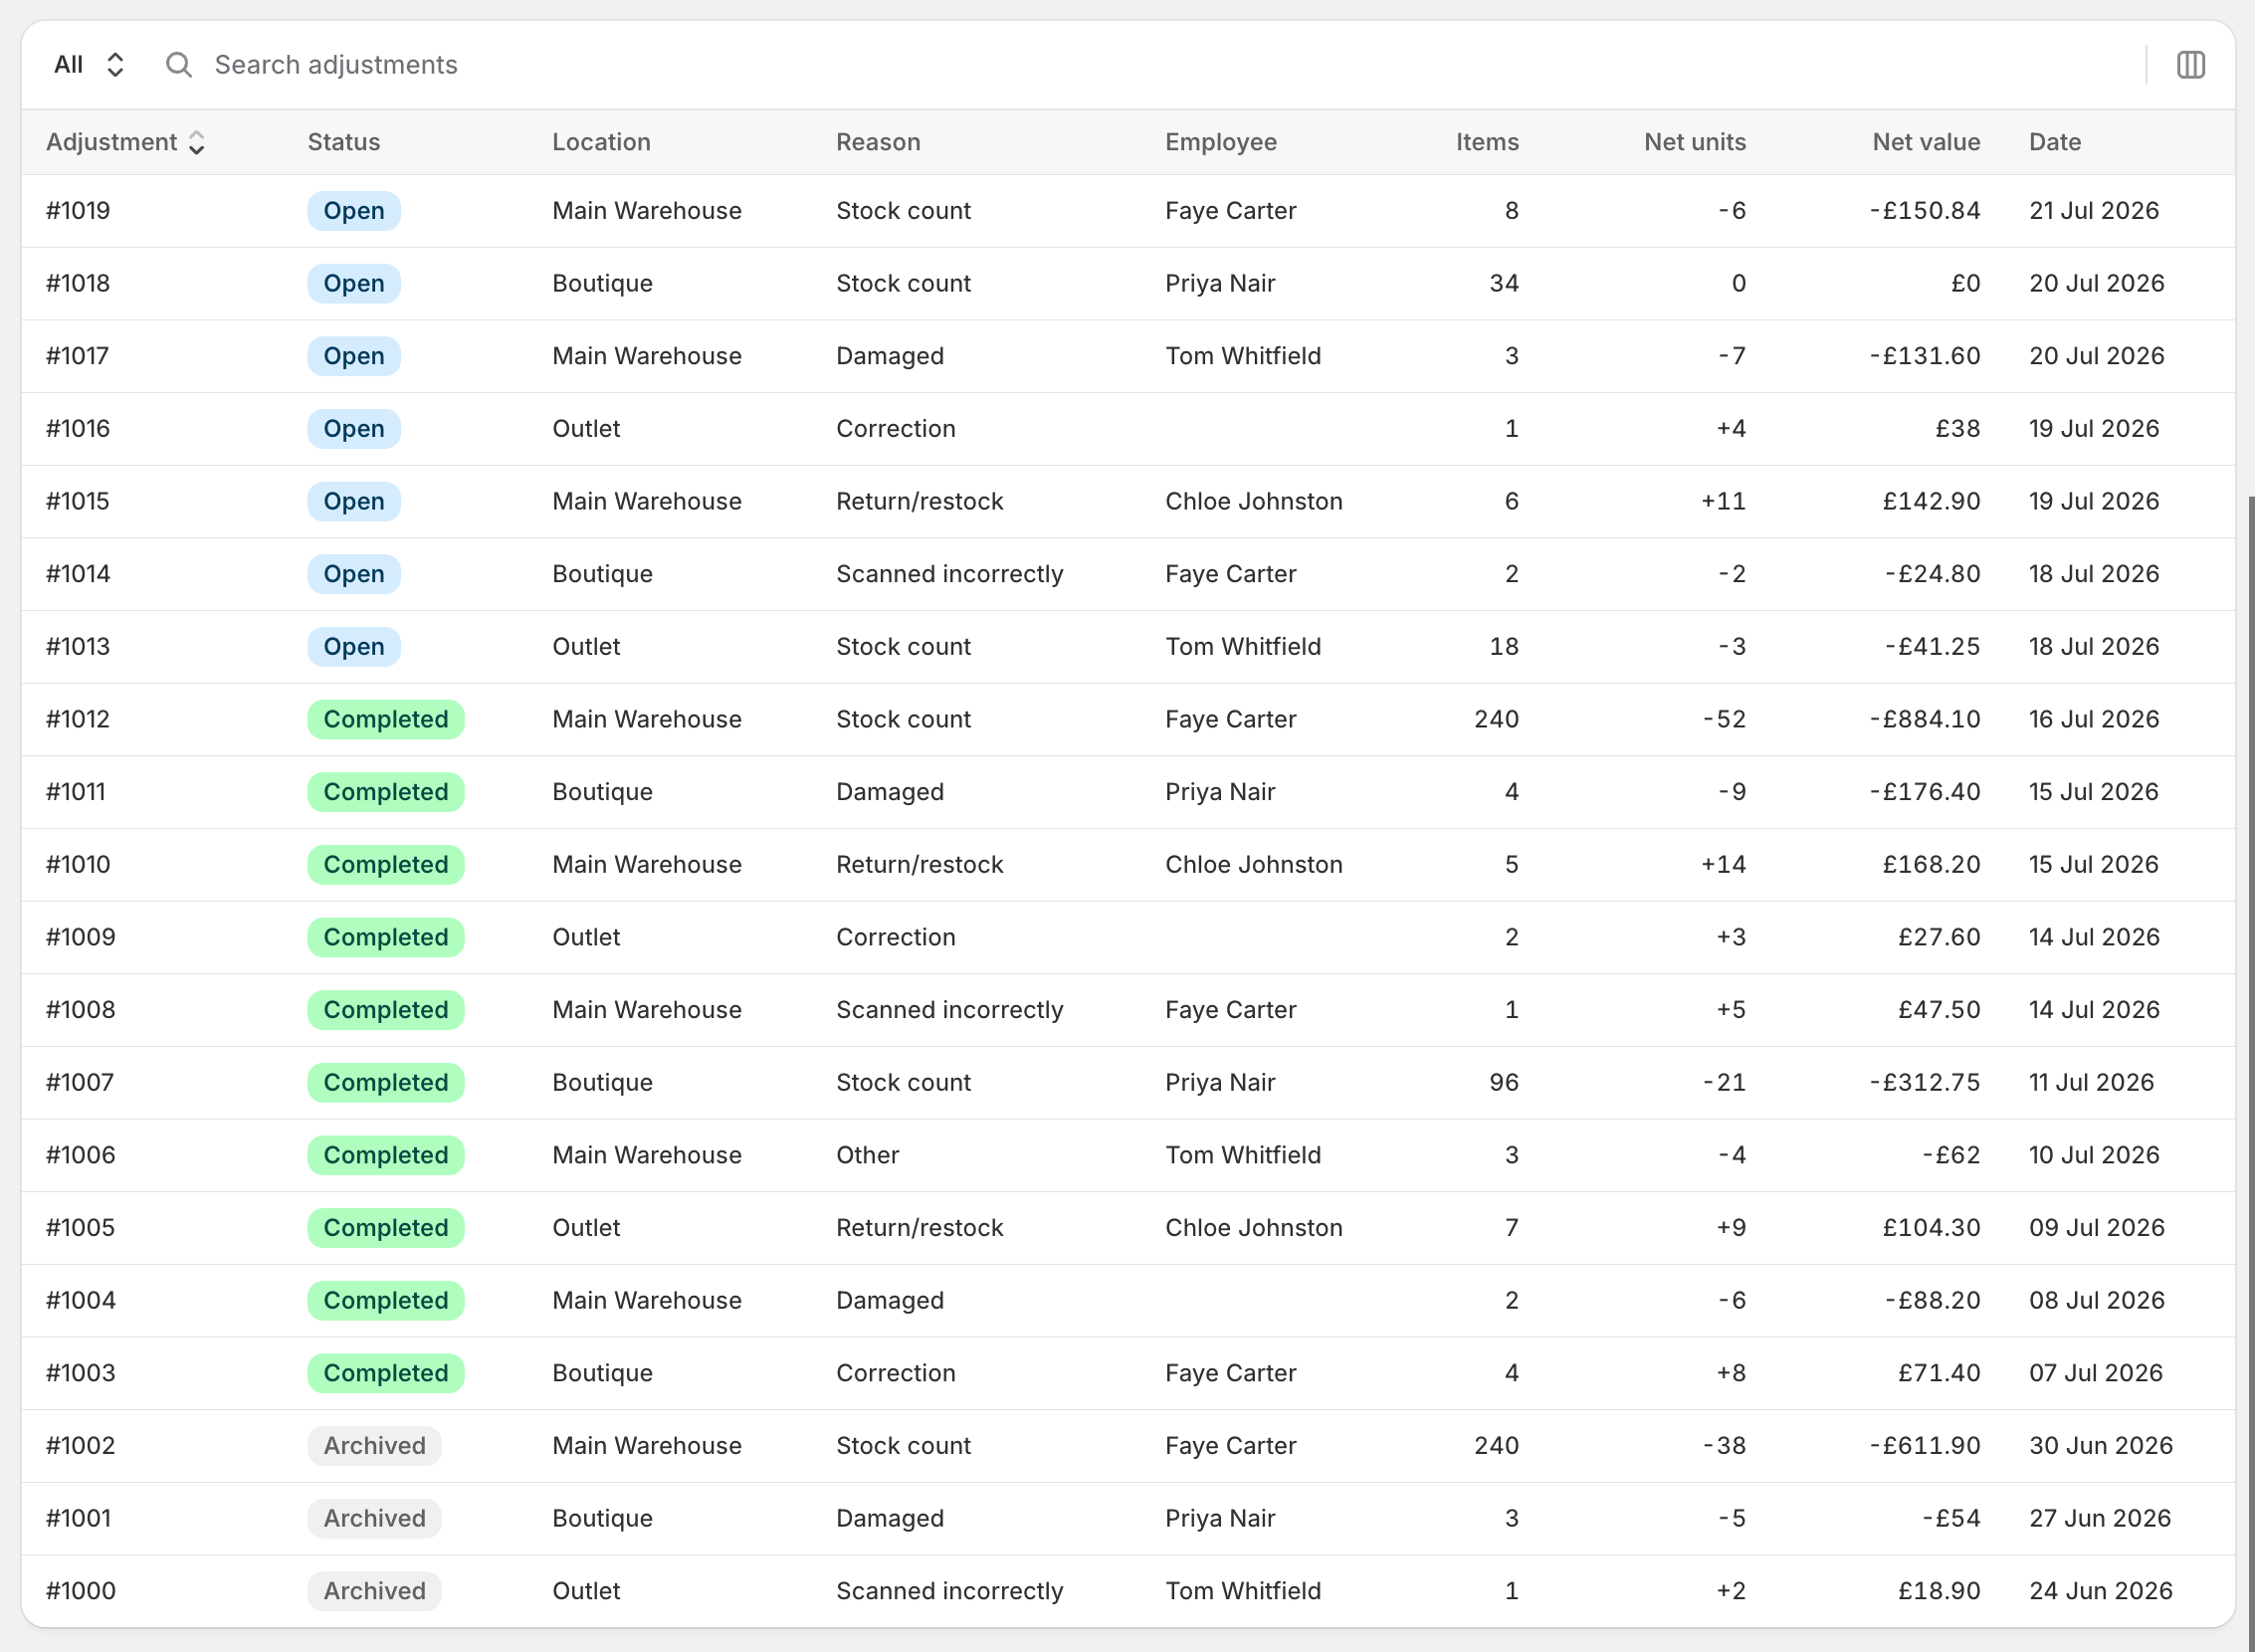The width and height of the screenshot is (2255, 1652).
Task: Click the date 24 Jun 2026
Action: coord(2101,1592)
